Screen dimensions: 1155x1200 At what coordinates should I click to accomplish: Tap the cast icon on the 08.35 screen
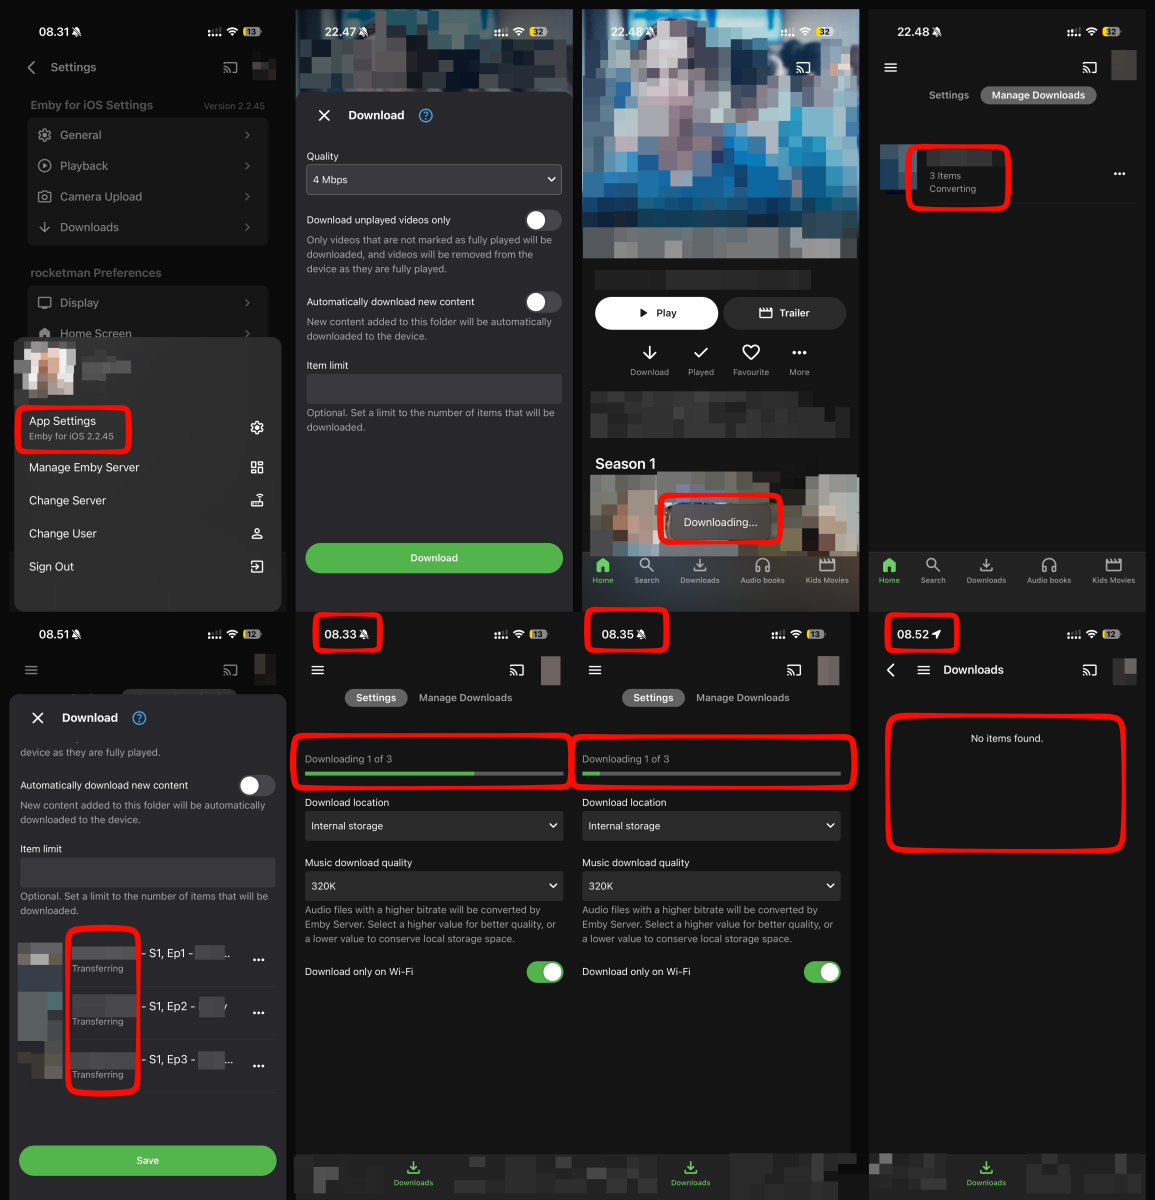794,670
